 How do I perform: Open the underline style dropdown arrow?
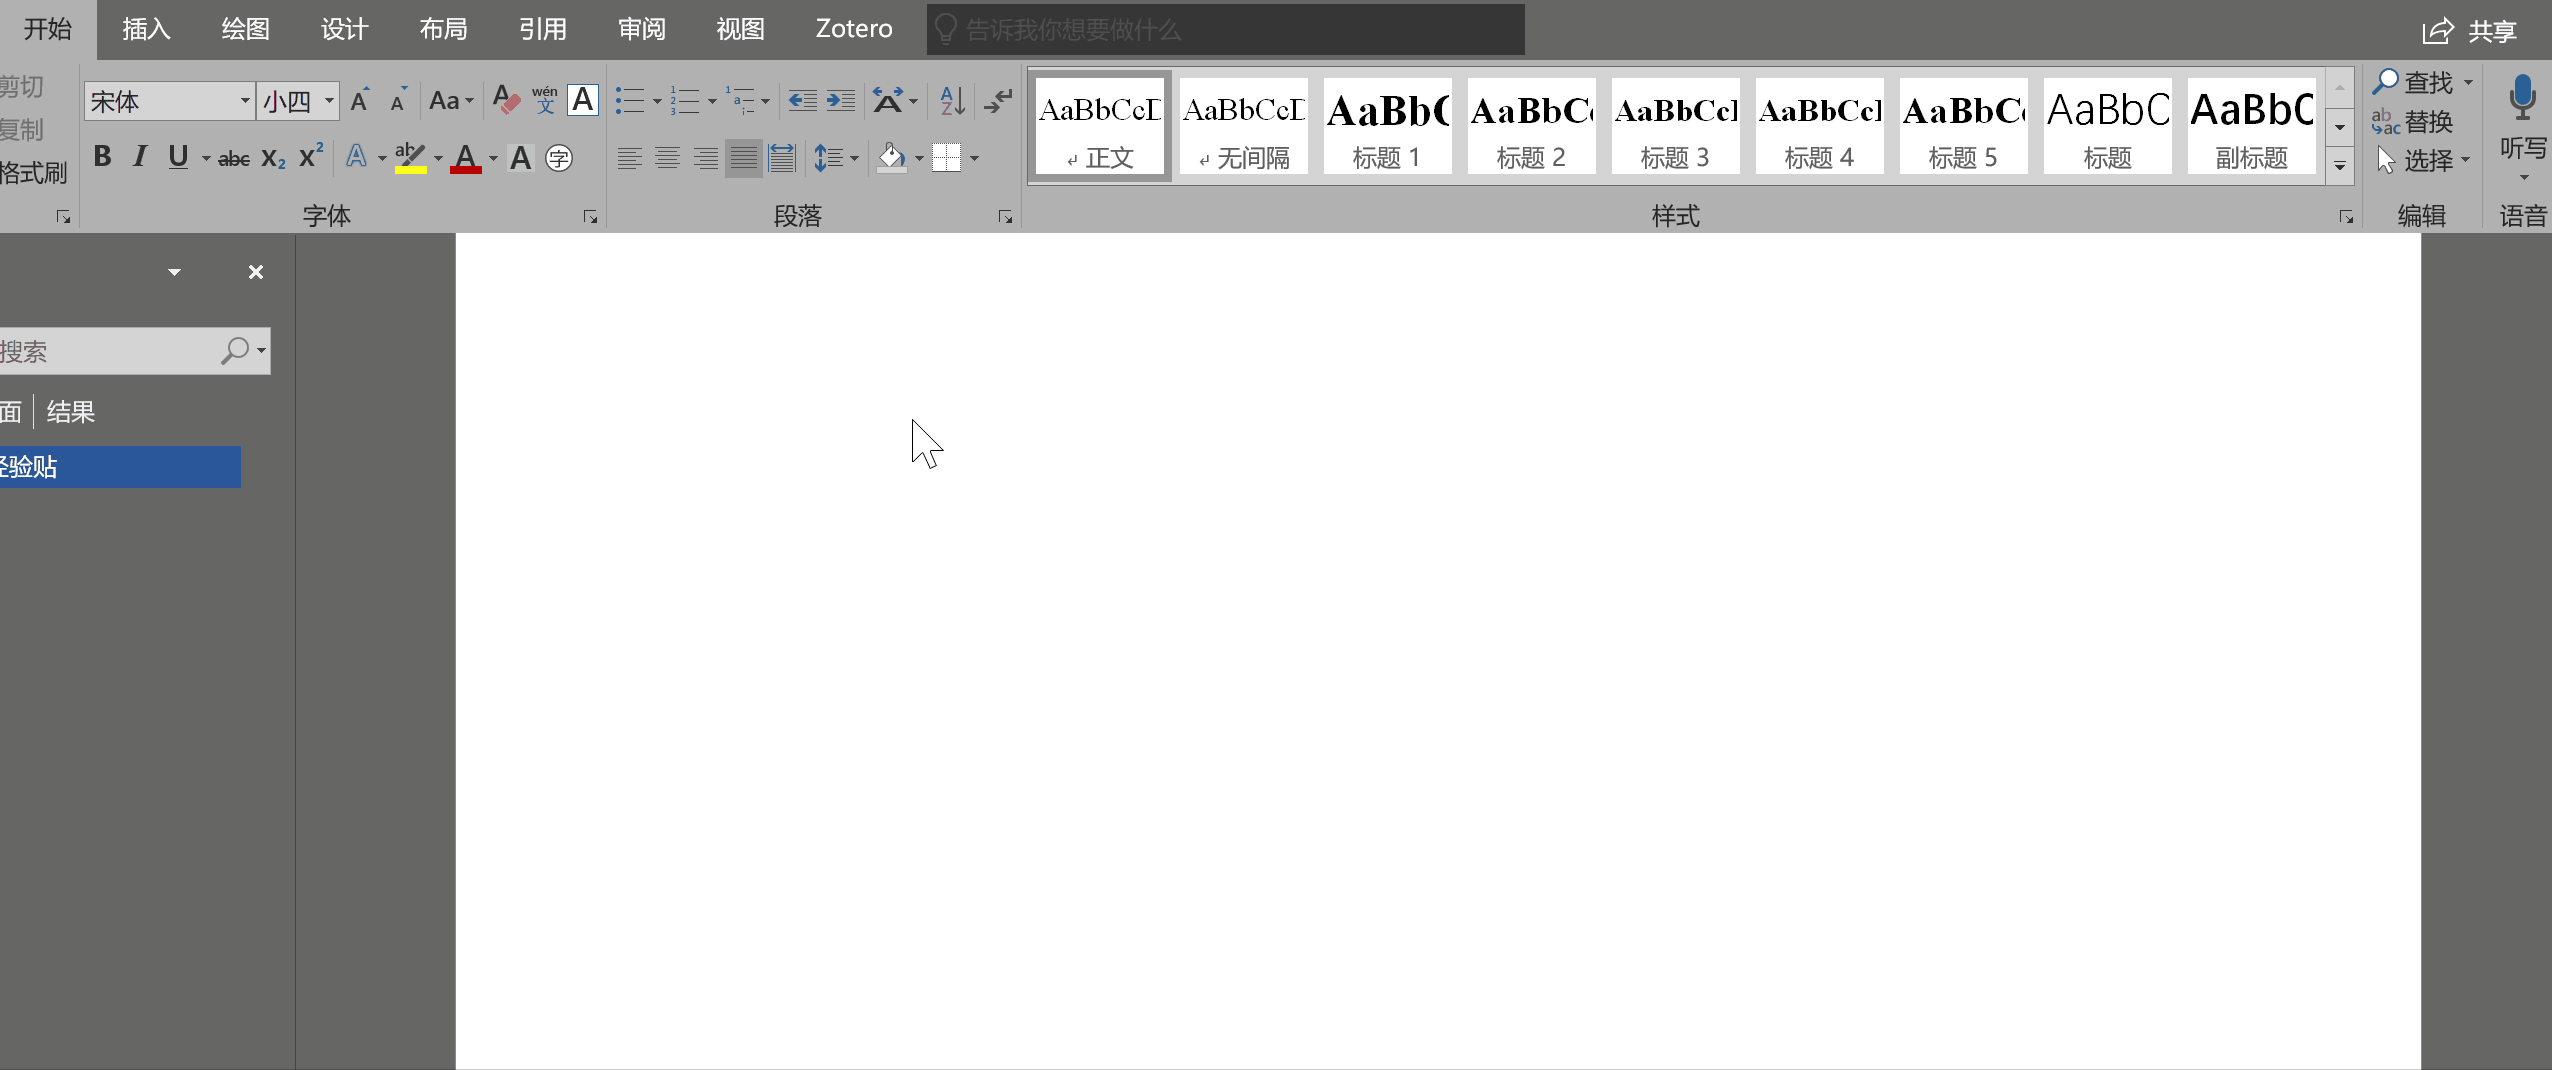click(x=206, y=158)
